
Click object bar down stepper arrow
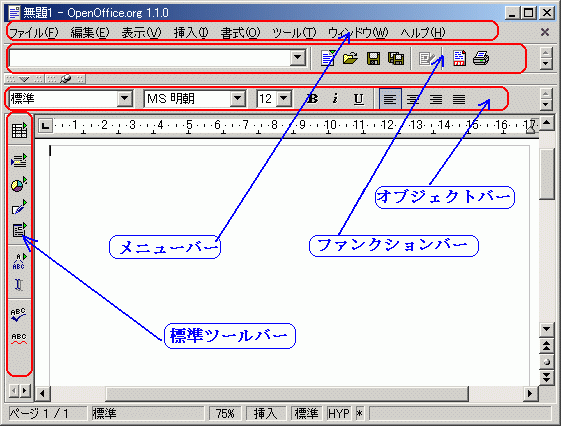(x=545, y=104)
